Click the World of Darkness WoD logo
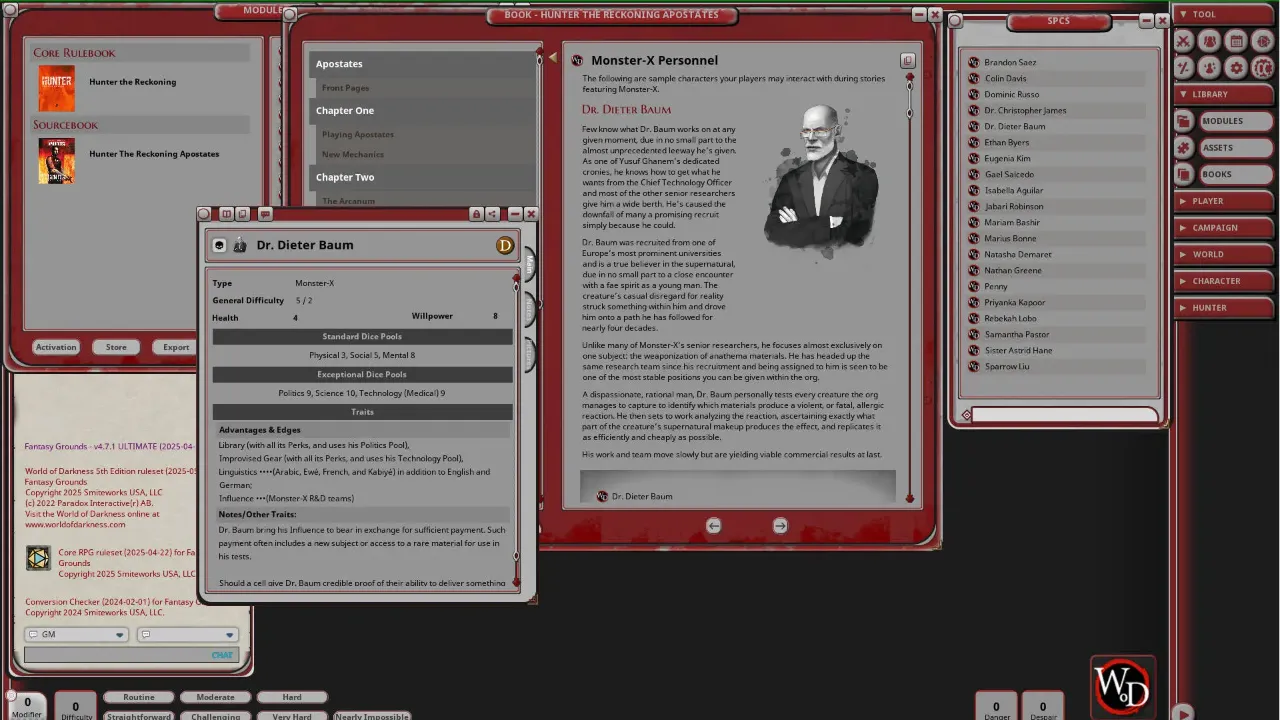 [1123, 686]
